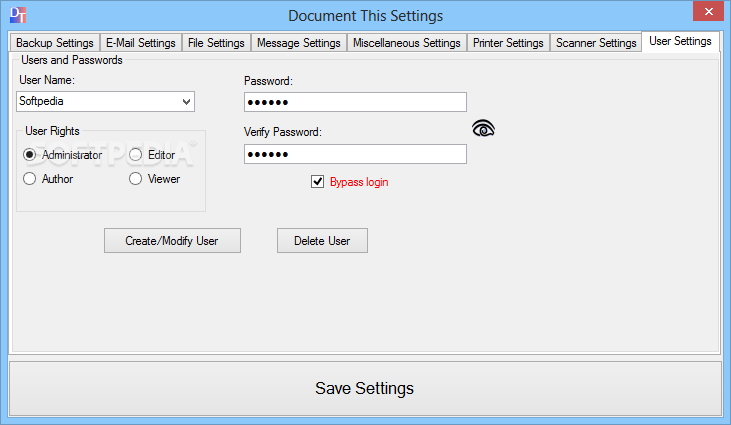
Task: Go to File Settings tab
Action: (x=216, y=43)
